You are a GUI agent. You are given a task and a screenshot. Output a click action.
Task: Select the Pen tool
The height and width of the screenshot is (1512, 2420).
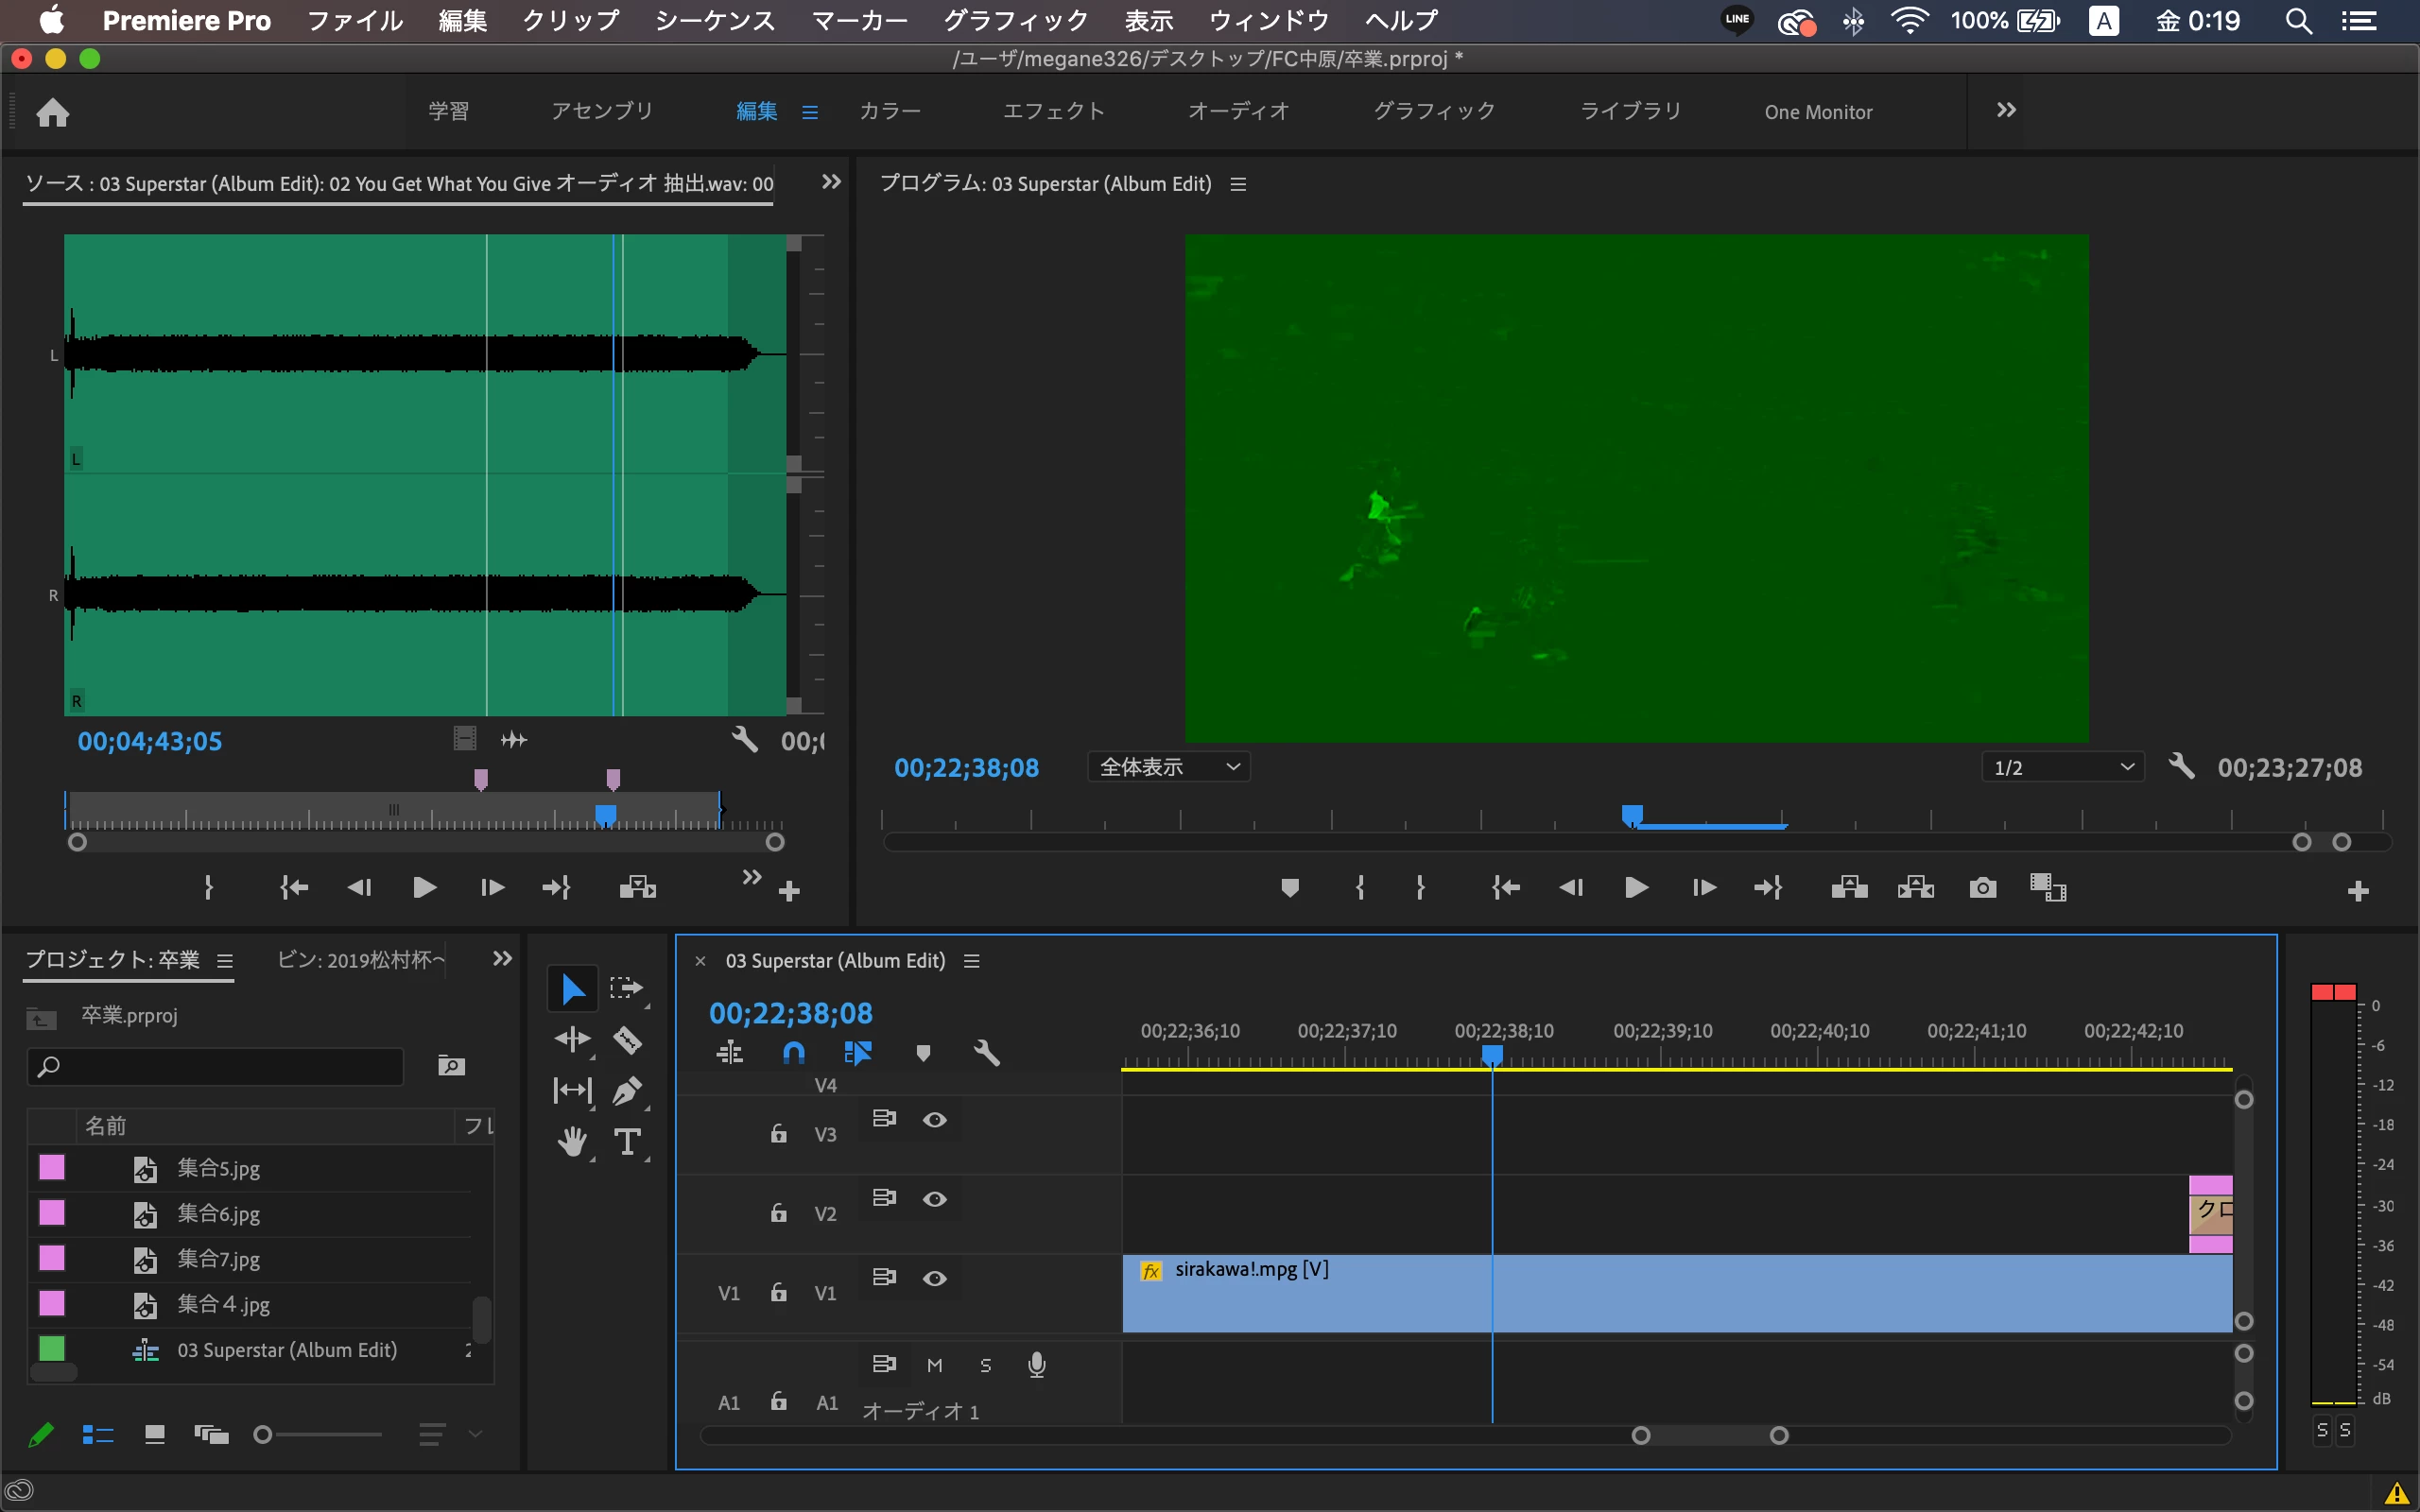pos(627,1091)
